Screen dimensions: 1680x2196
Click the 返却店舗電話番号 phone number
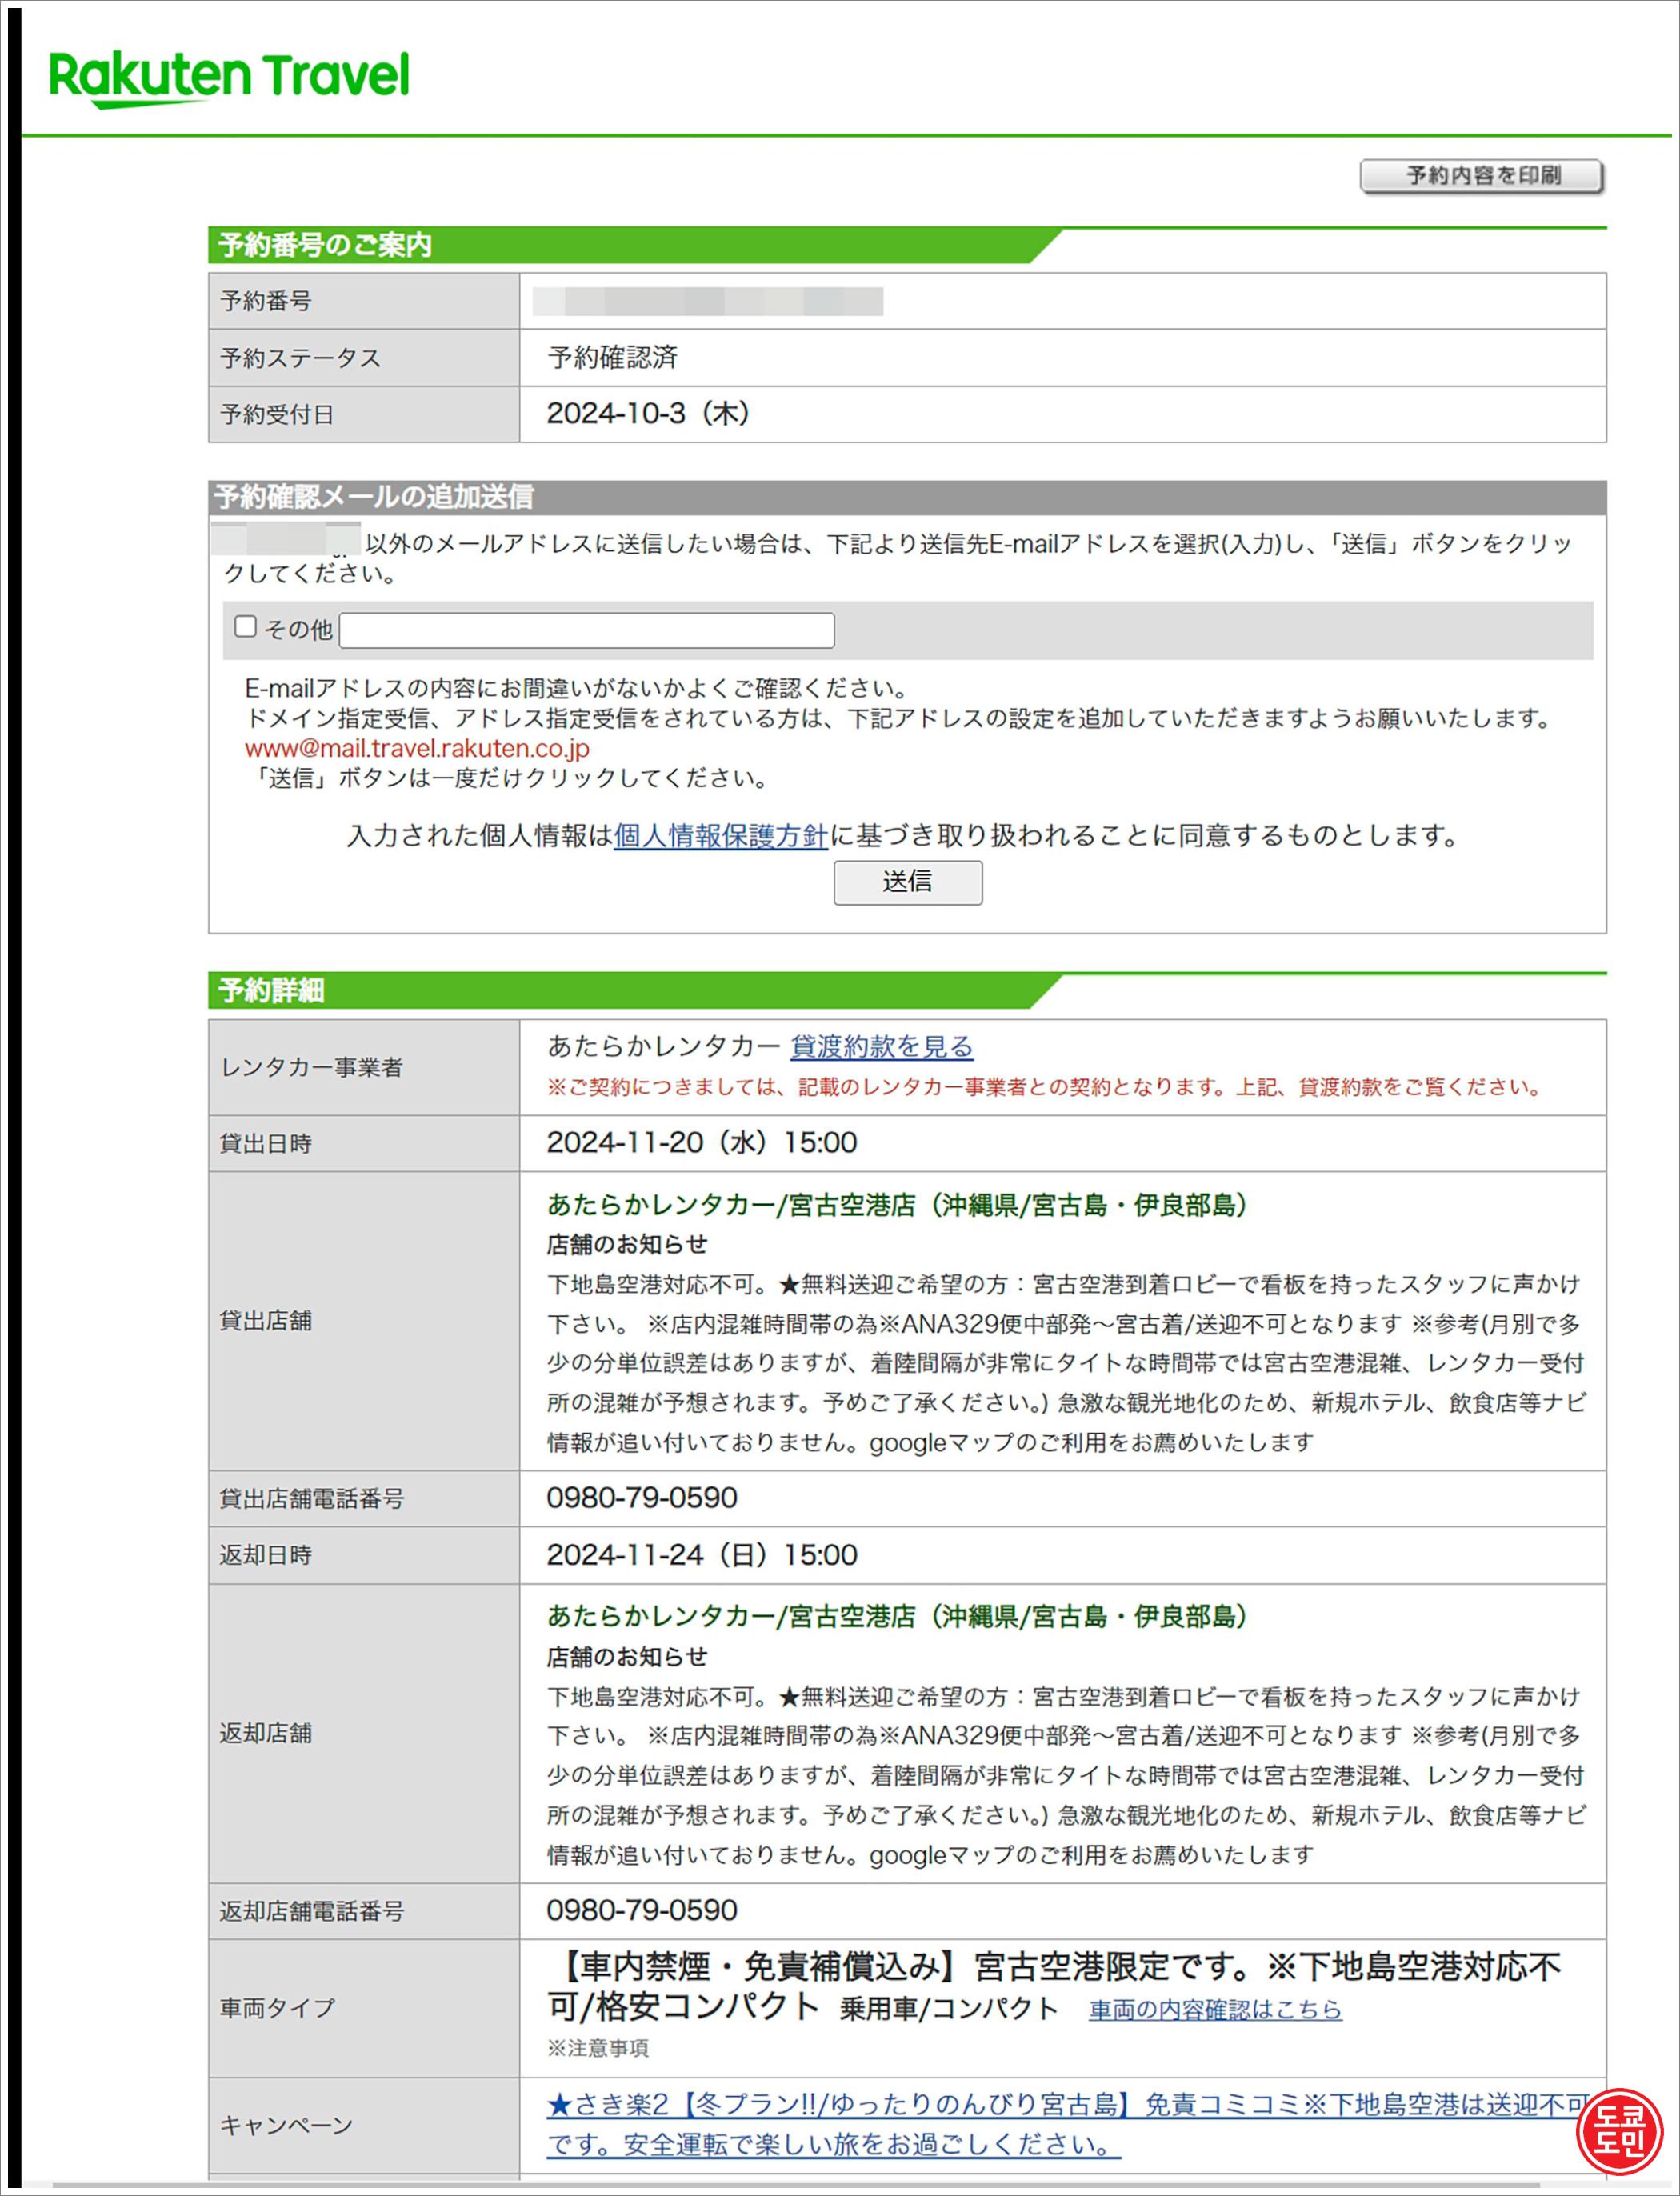click(x=641, y=1910)
